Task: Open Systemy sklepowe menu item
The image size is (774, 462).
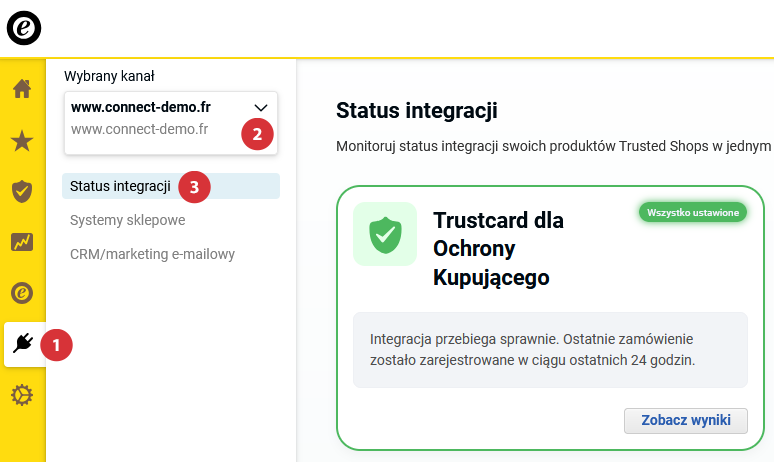Action: click(x=127, y=220)
